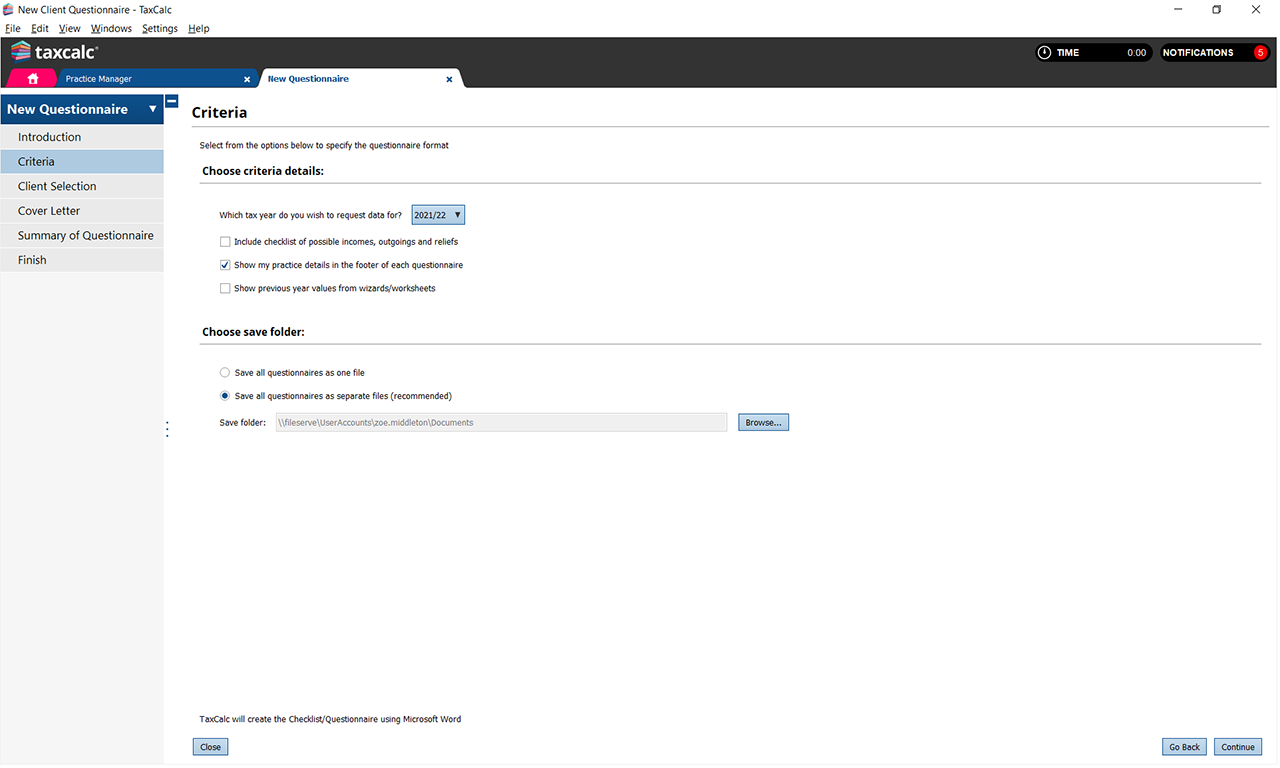Enable checklist of possible incomes checkbox
The height and width of the screenshot is (768, 1280).
click(225, 242)
